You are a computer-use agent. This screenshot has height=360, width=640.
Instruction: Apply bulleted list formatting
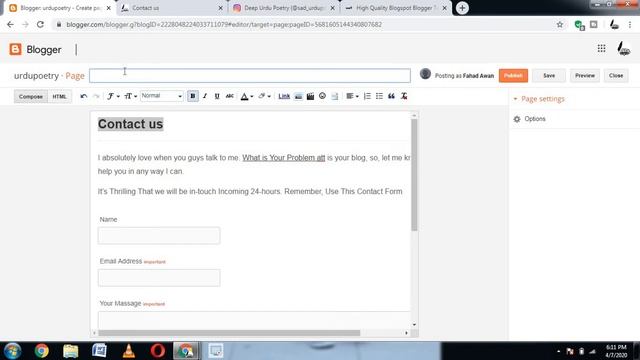[379, 96]
